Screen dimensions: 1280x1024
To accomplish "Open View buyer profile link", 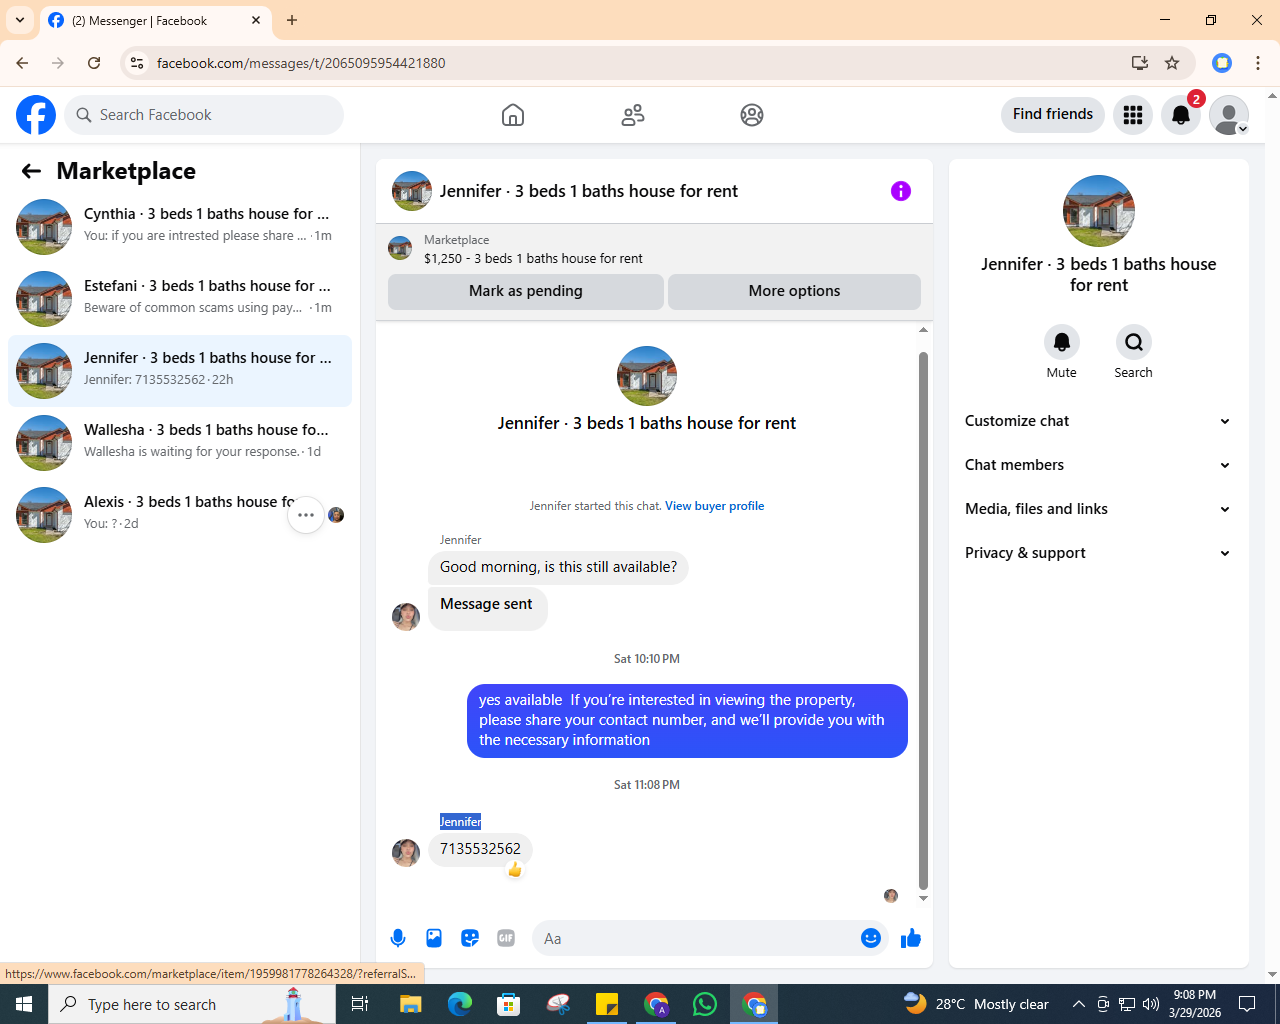I will pyautogui.click(x=715, y=506).
